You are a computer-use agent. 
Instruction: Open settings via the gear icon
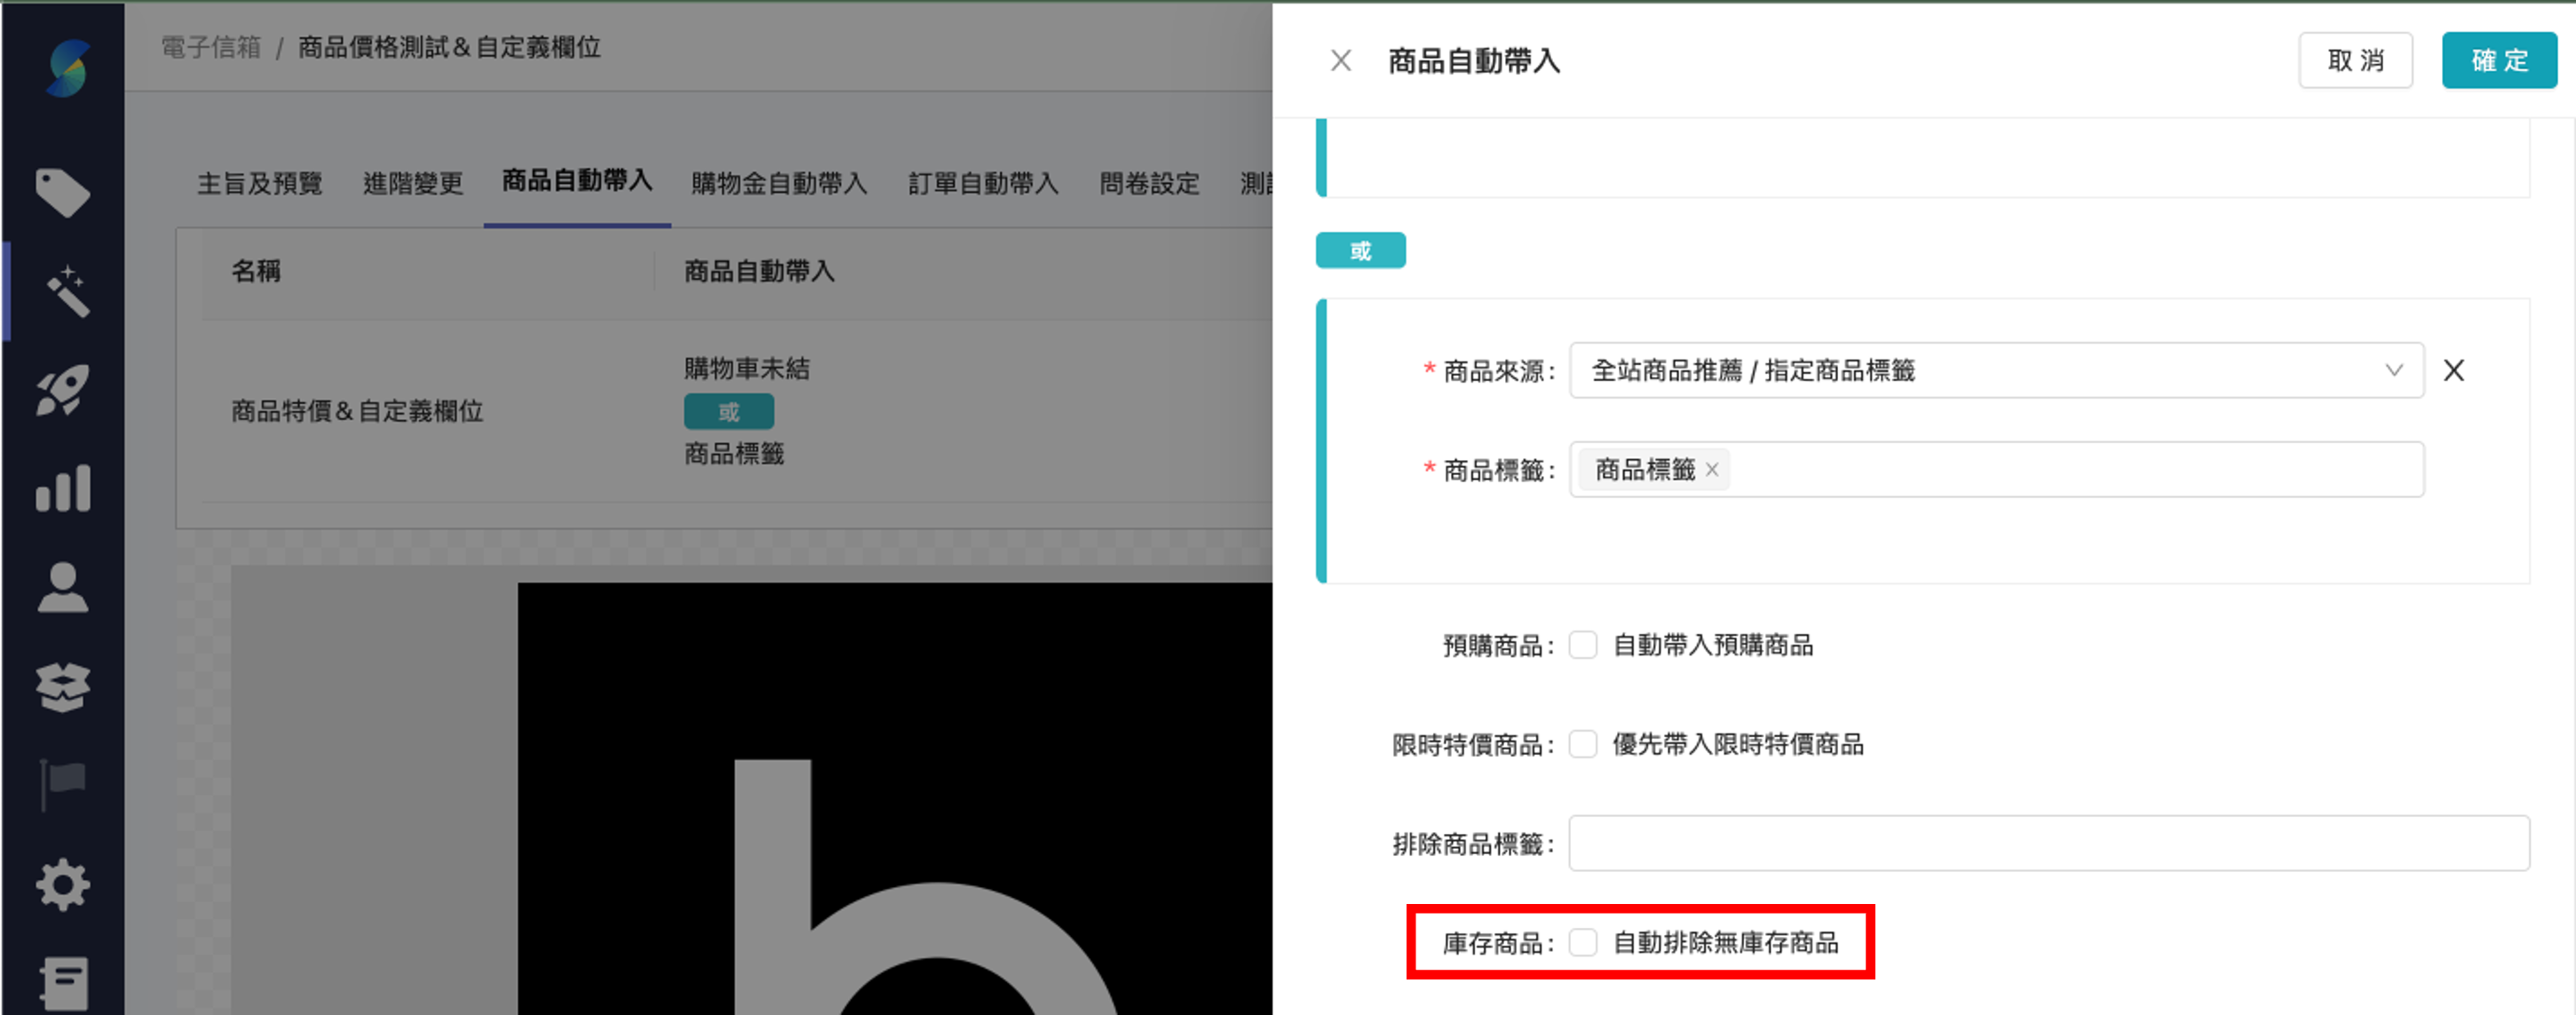click(x=63, y=884)
